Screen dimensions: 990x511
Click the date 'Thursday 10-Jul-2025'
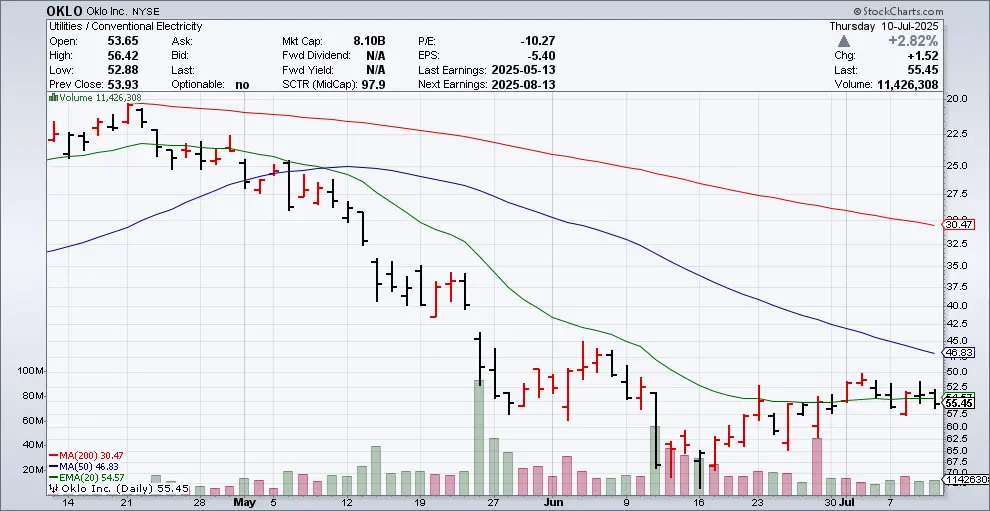point(884,27)
